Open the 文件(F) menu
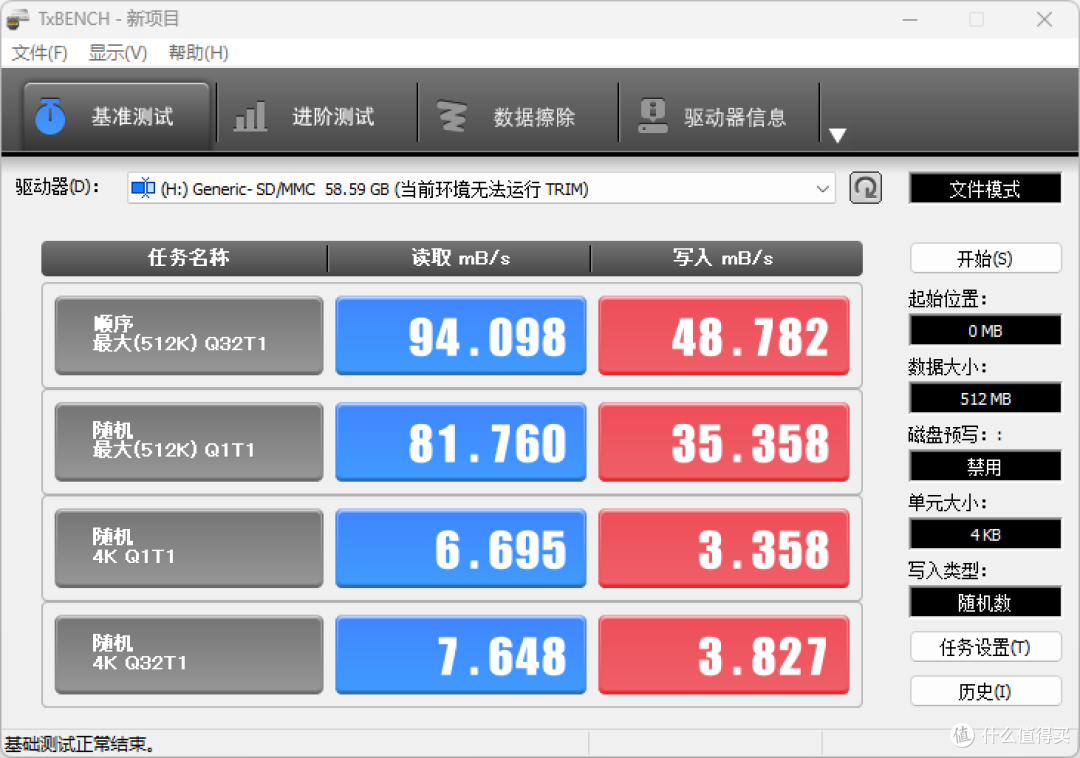Screen dimensions: 1080x758 39,53
